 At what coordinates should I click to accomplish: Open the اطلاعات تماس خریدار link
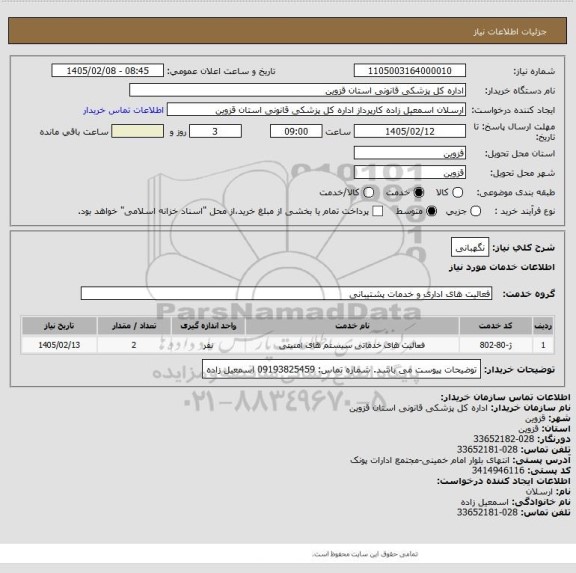pos(123,110)
